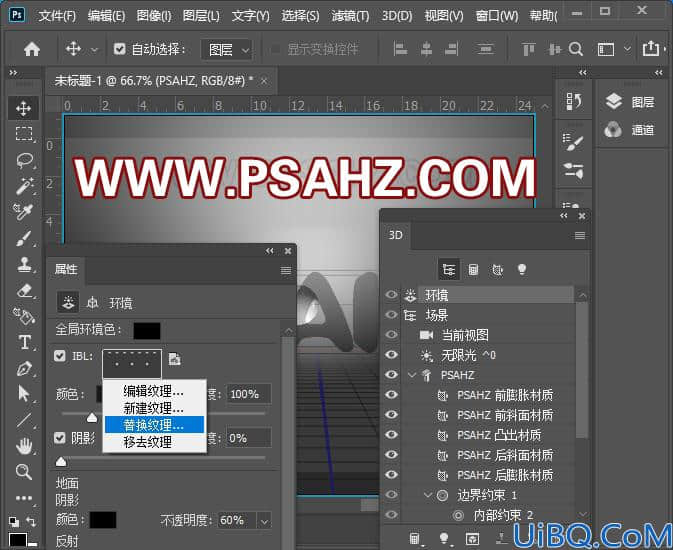Image resolution: width=673 pixels, height=550 pixels.
Task: Open the 属性 panel flyout menu
Action: point(286,270)
